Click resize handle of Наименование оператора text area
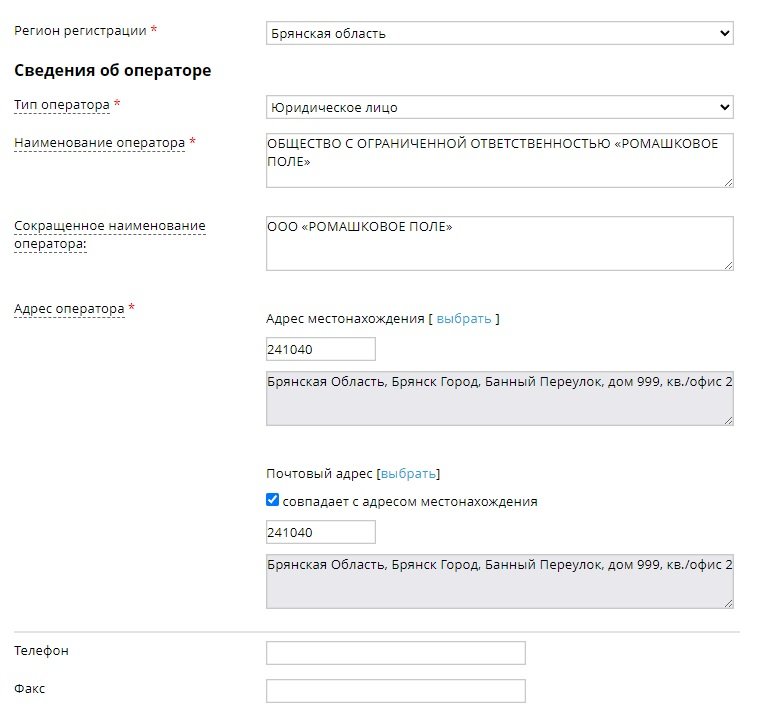This screenshot has height=714, width=758. (728, 182)
